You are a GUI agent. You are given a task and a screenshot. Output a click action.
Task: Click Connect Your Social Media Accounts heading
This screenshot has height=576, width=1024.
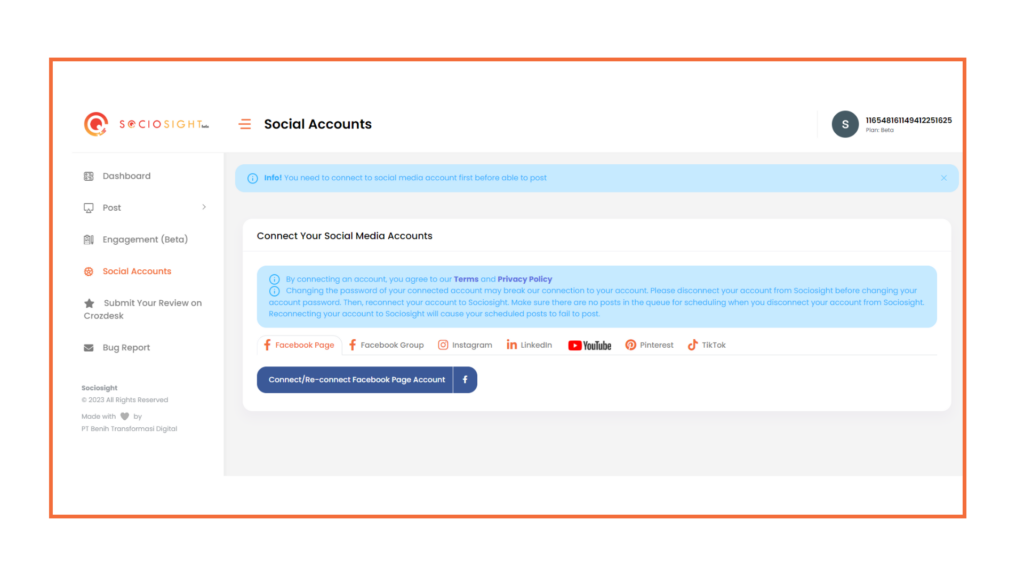pos(344,236)
